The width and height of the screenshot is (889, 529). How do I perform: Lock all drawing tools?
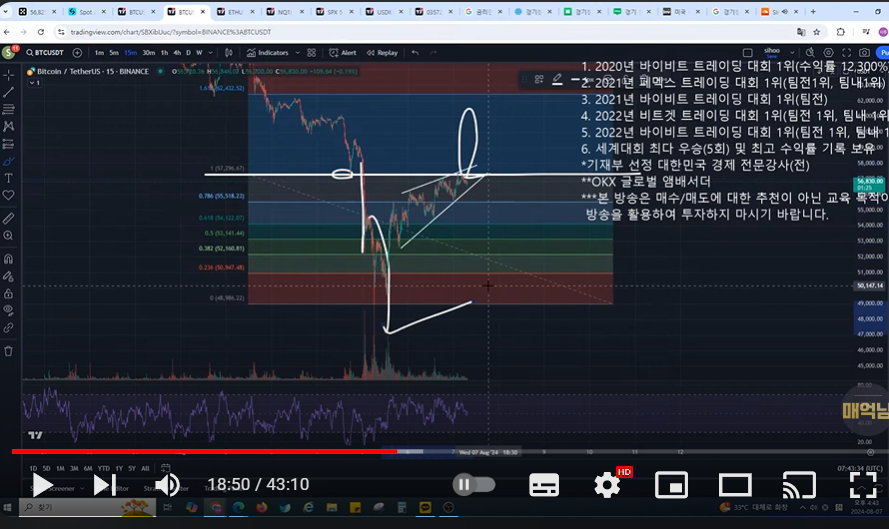9,293
